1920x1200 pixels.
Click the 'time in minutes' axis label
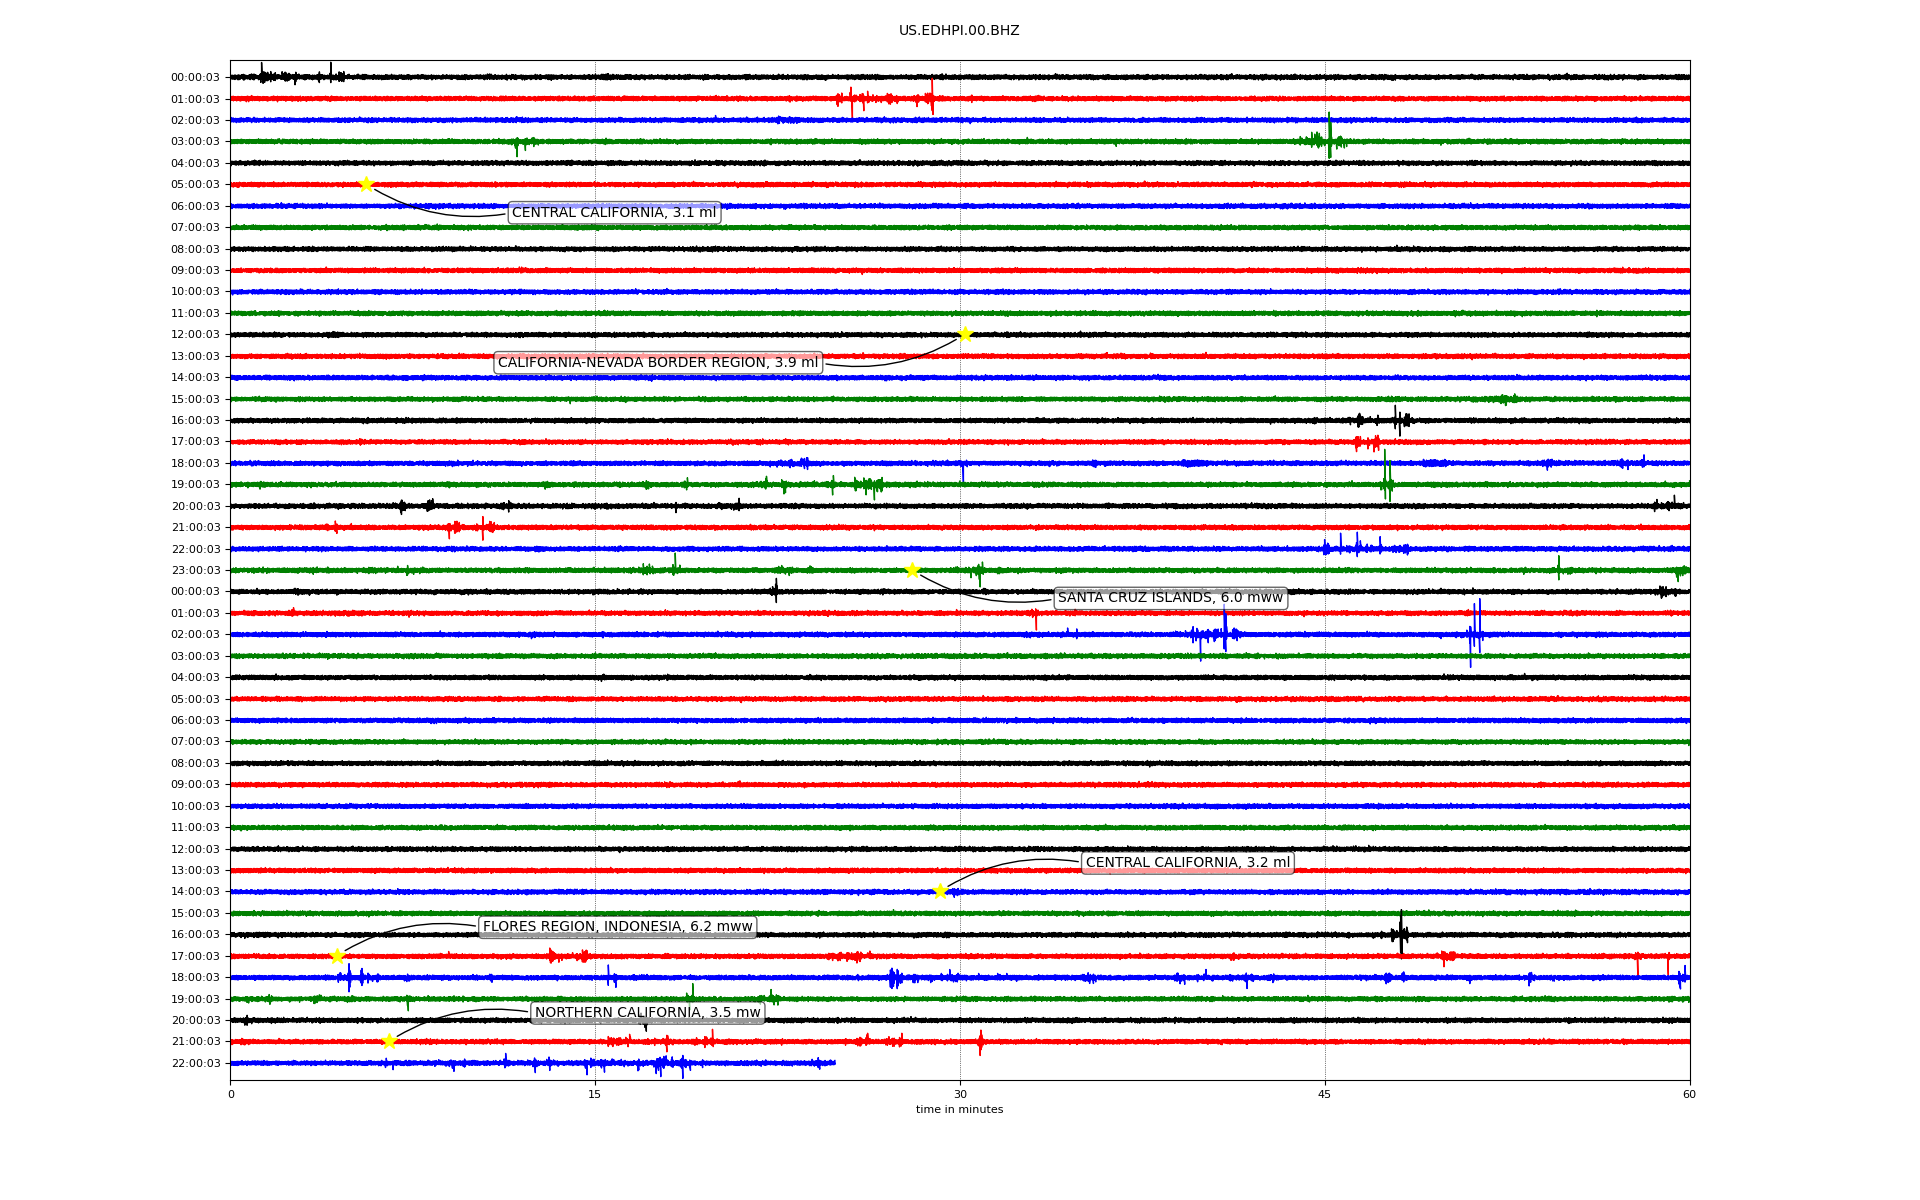tap(959, 1109)
